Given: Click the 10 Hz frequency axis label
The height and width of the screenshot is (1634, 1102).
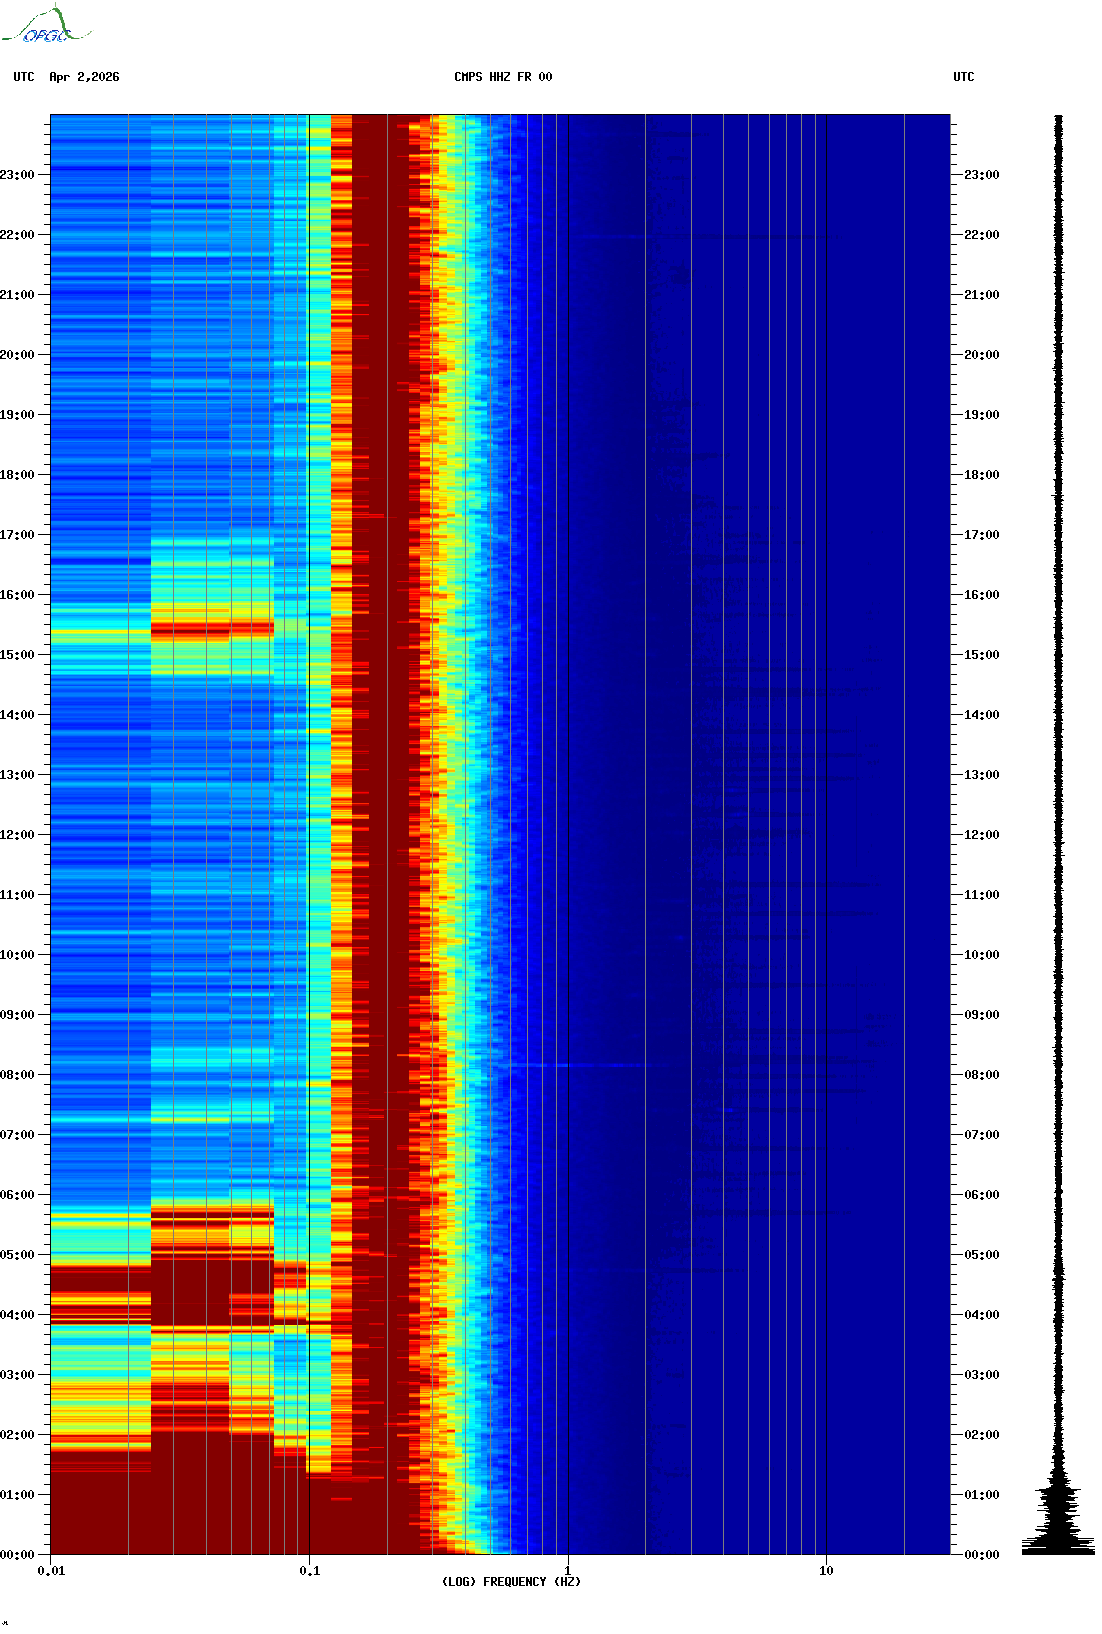Looking at the screenshot, I should pyautogui.click(x=826, y=1571).
